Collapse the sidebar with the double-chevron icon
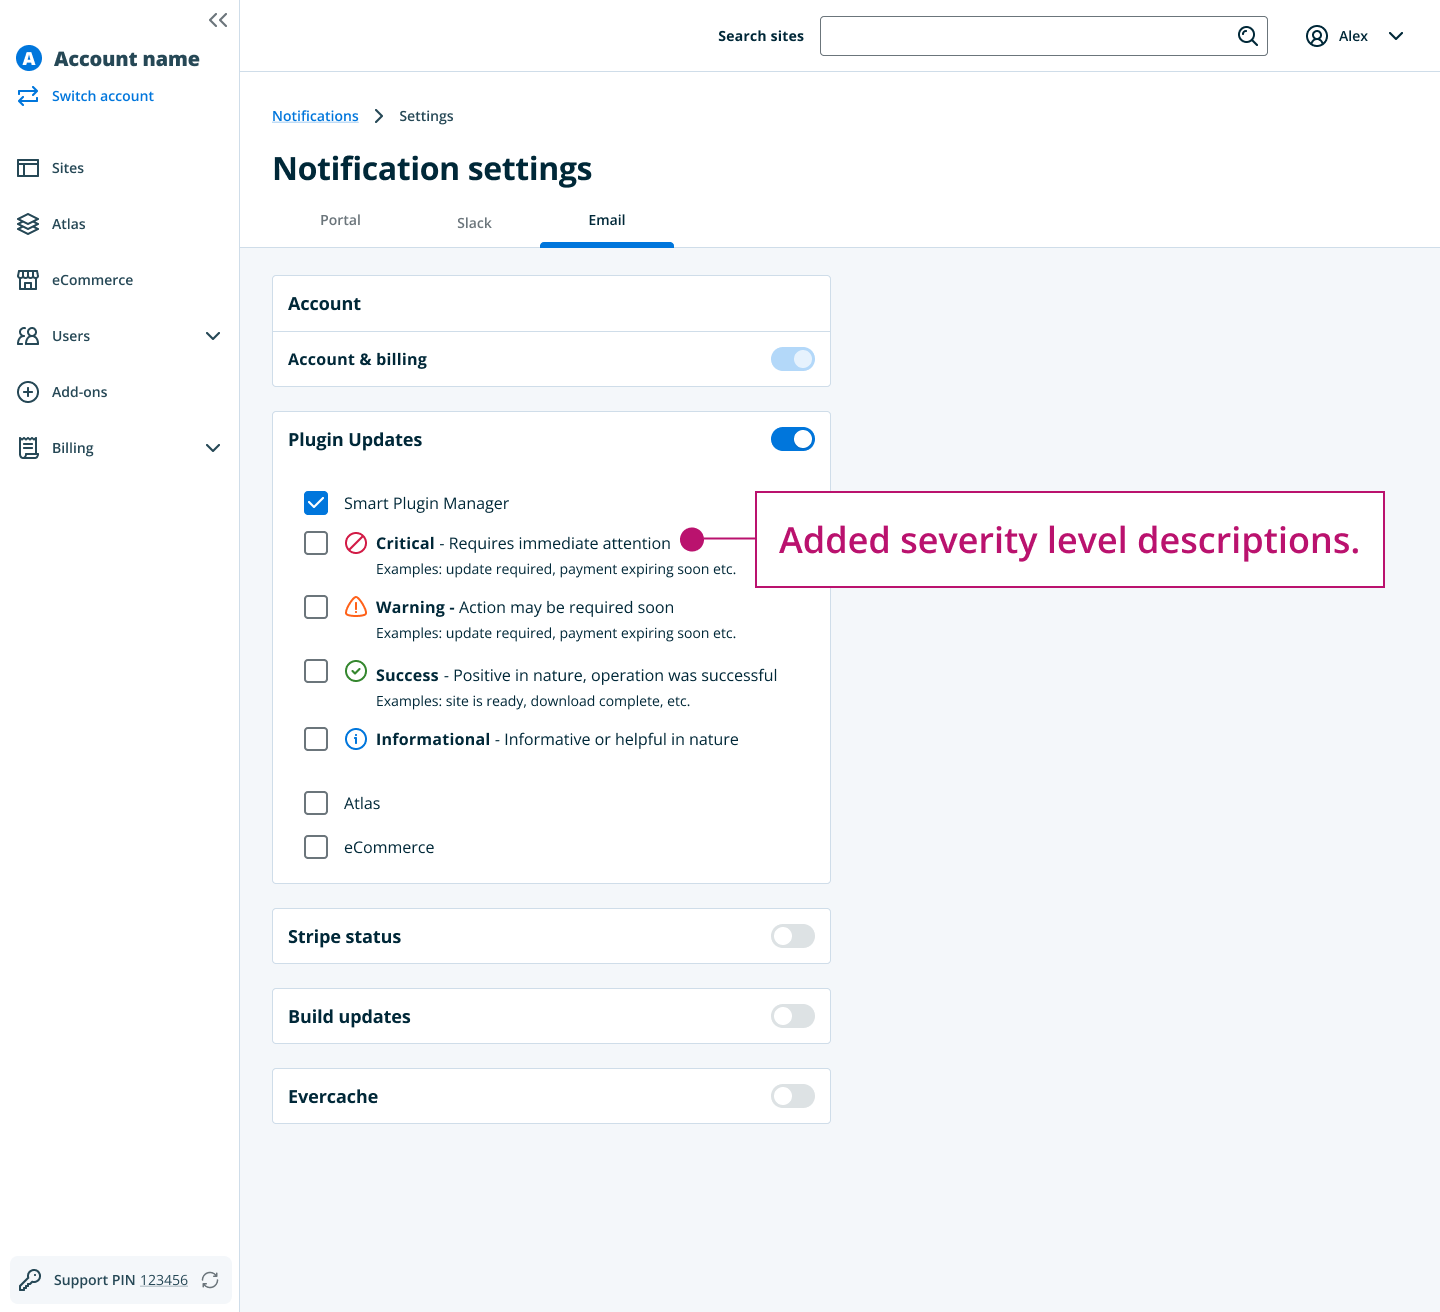 [x=218, y=20]
